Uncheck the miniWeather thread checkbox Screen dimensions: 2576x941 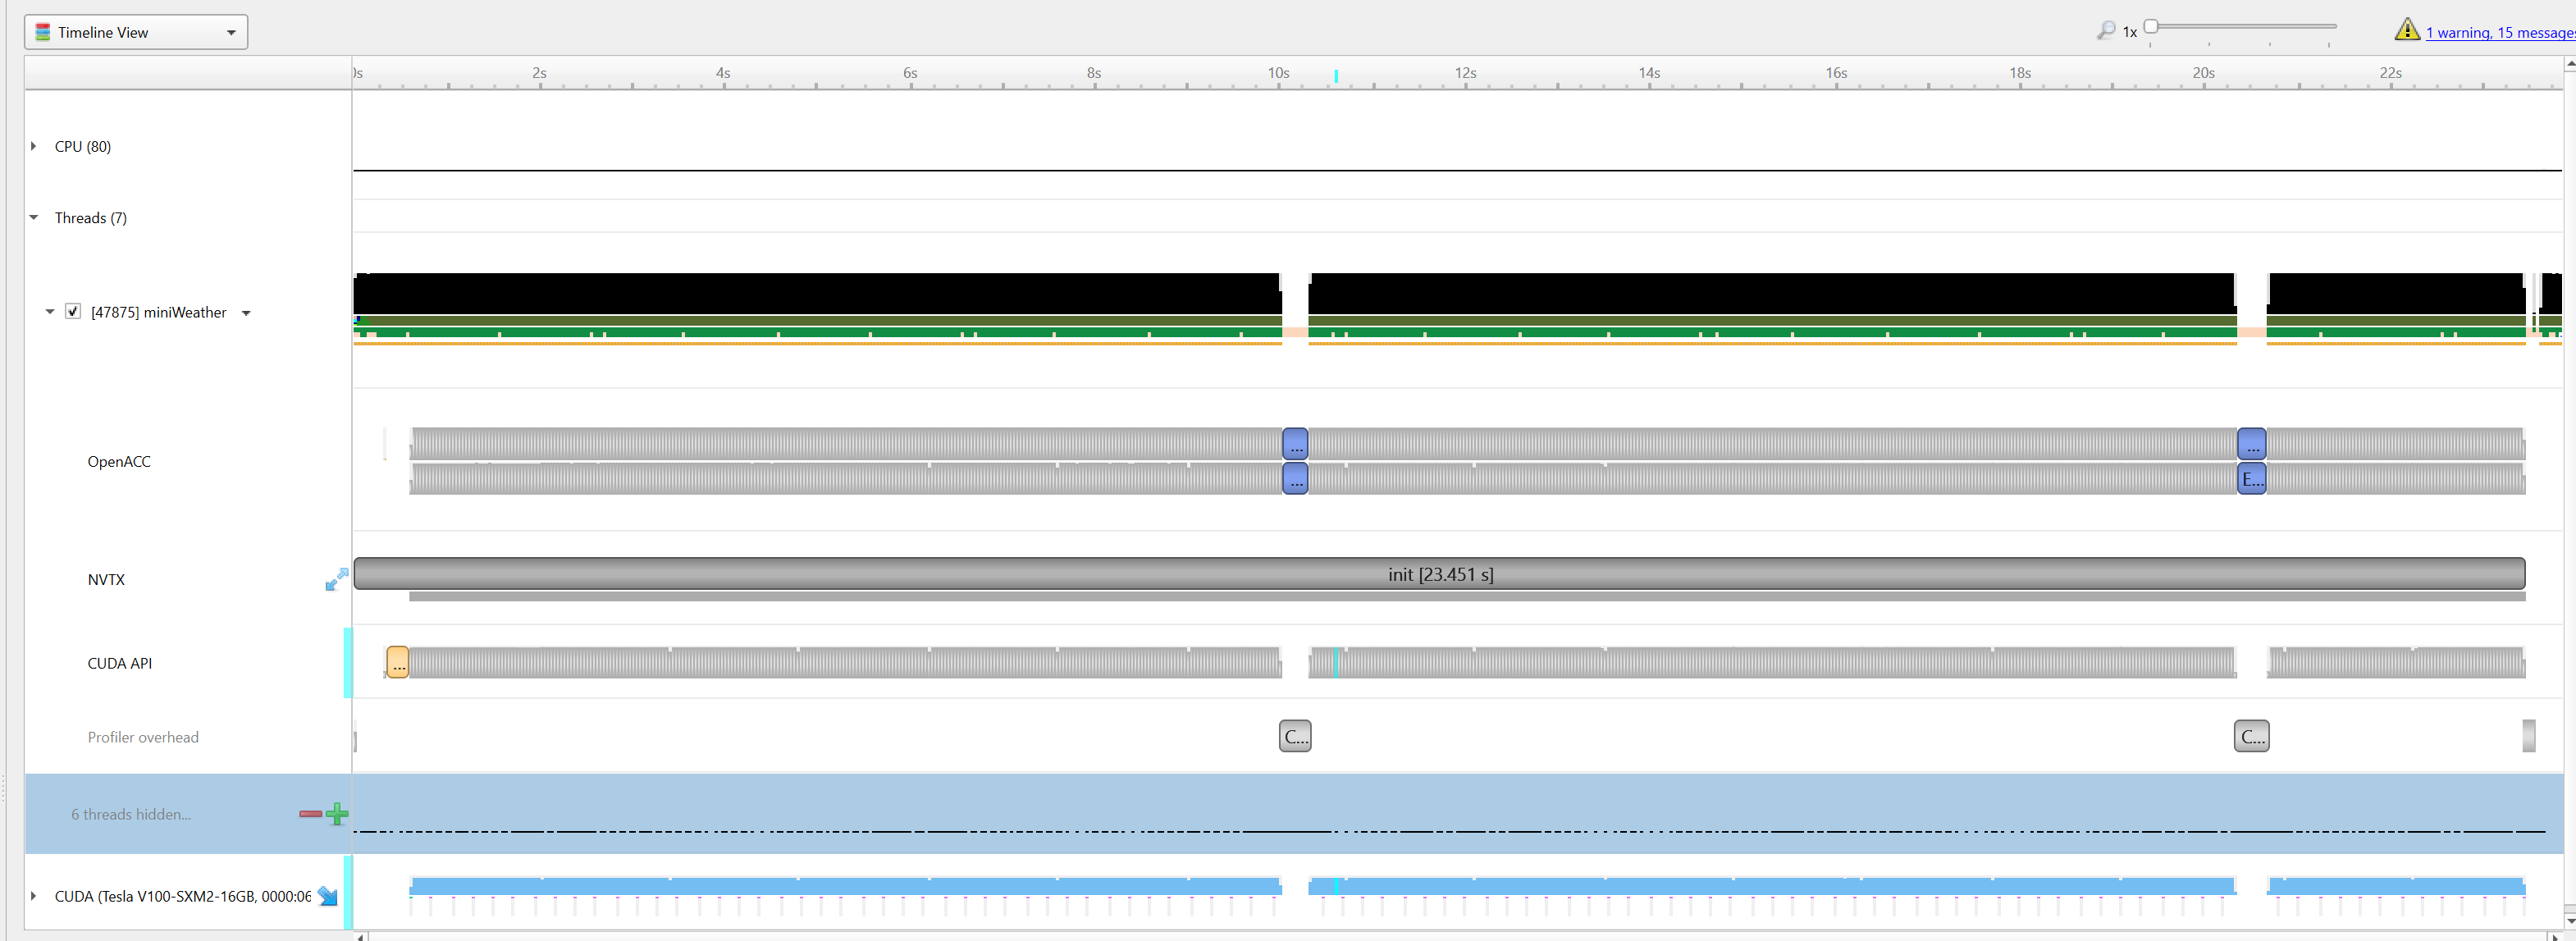[73, 311]
